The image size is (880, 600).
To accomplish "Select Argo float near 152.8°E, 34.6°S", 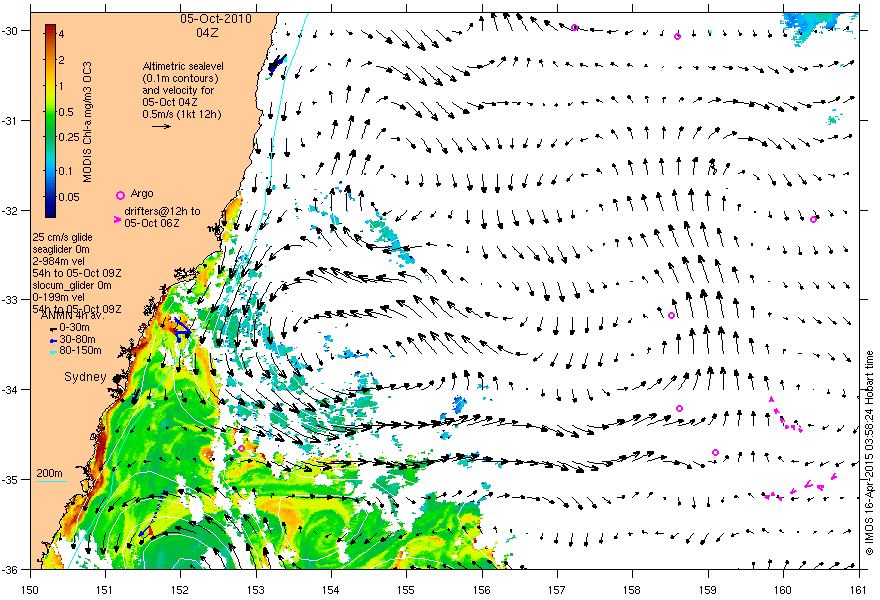I will tap(241, 448).
